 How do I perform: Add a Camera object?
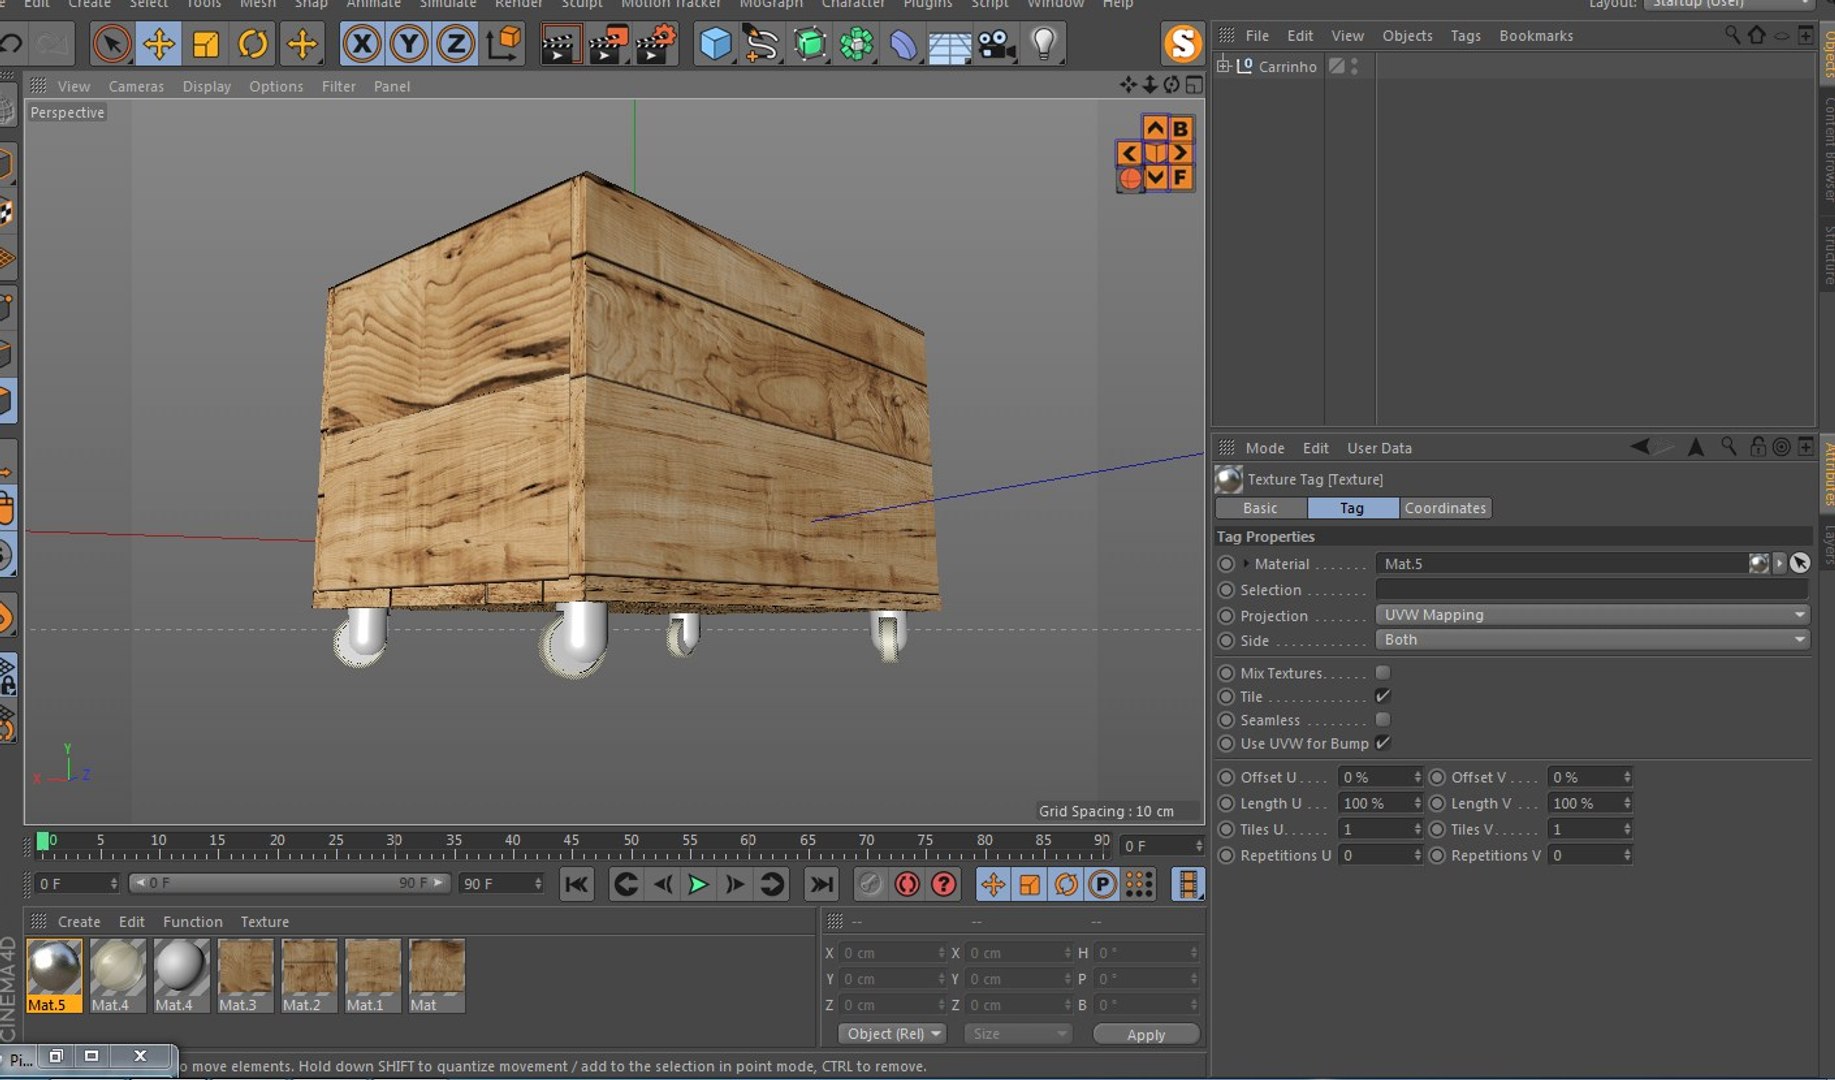996,44
